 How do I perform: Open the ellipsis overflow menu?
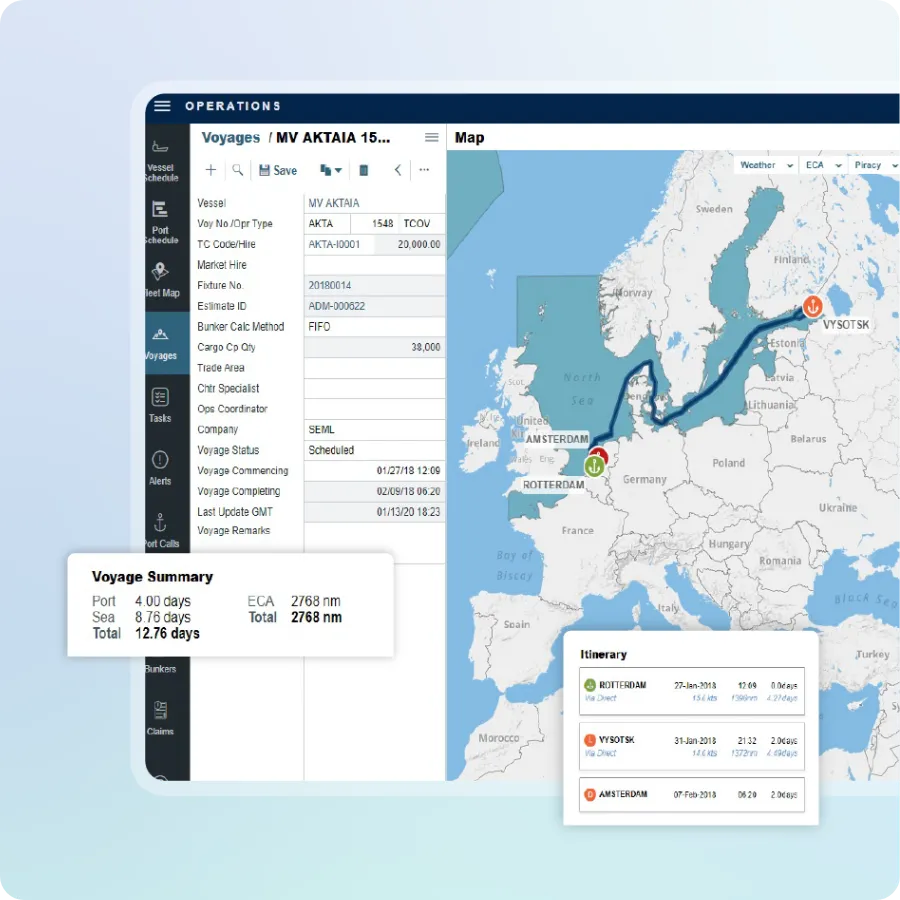pyautogui.click(x=423, y=170)
